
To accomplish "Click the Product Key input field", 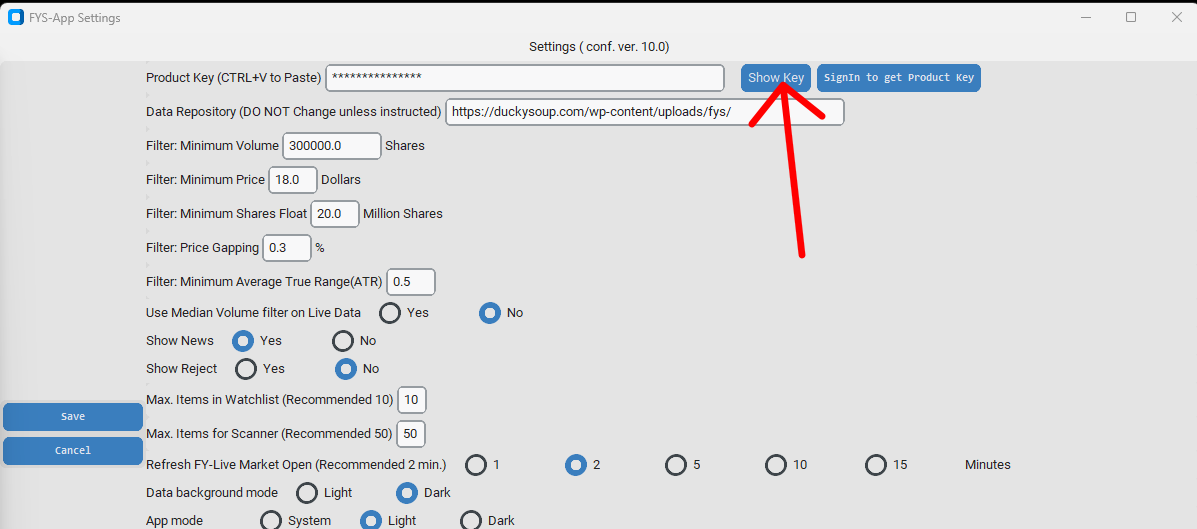I will coord(524,78).
